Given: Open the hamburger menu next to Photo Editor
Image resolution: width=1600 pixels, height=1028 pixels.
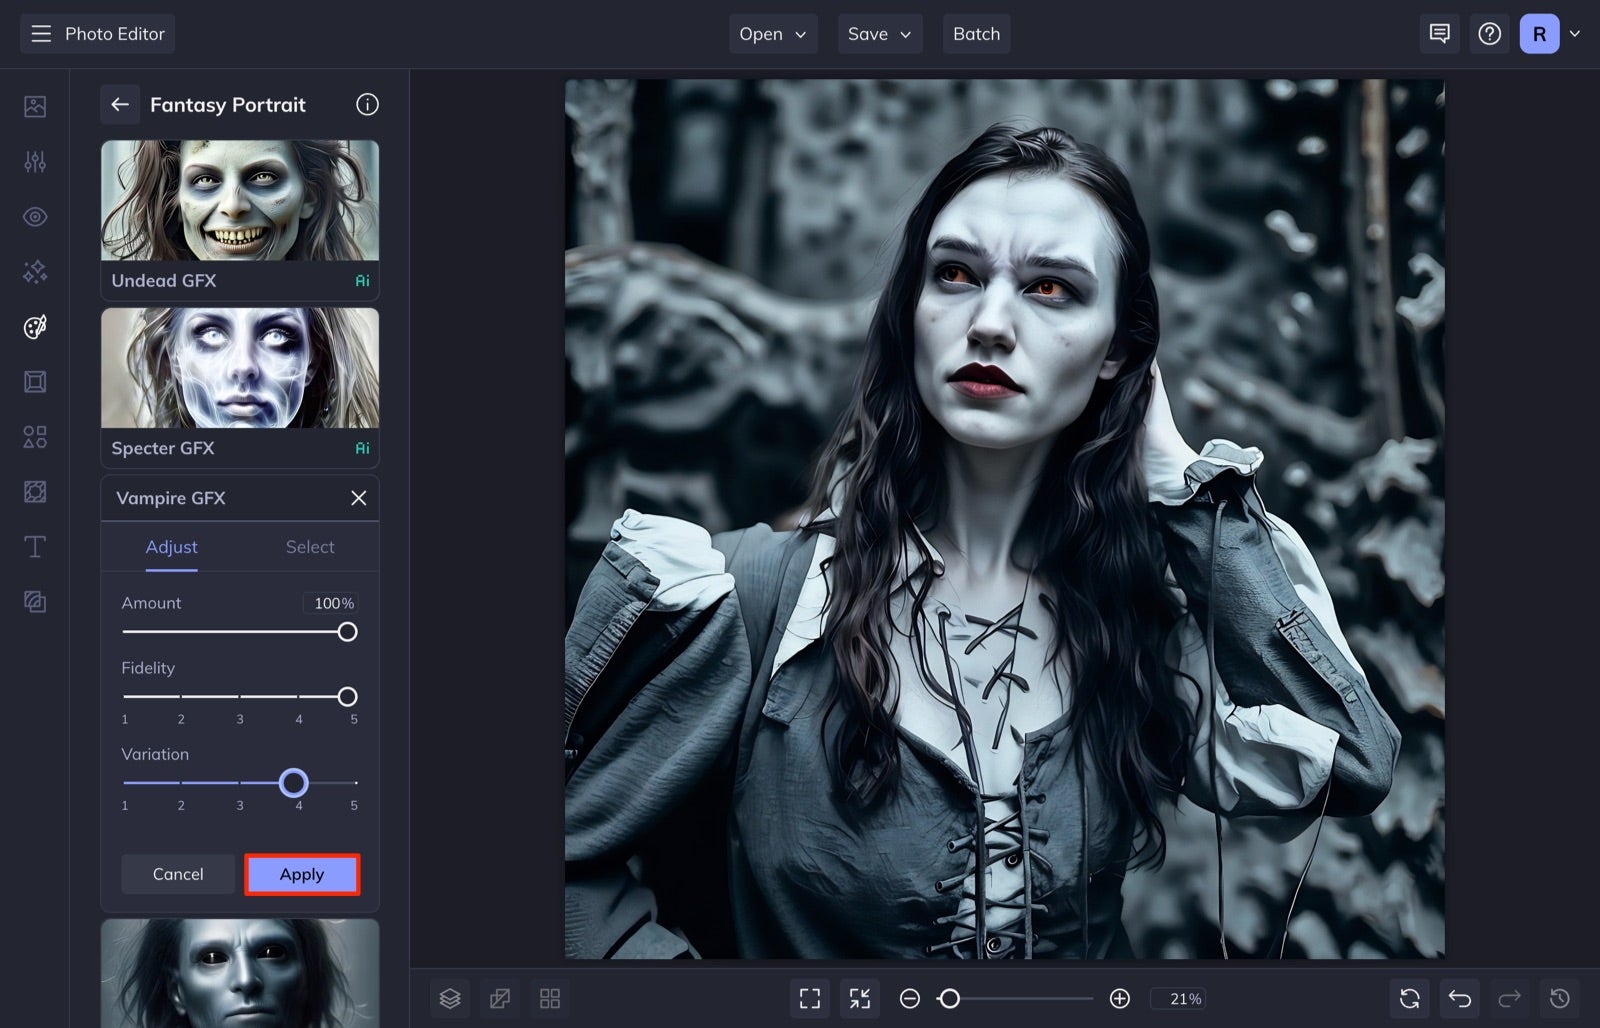Looking at the screenshot, I should (40, 33).
